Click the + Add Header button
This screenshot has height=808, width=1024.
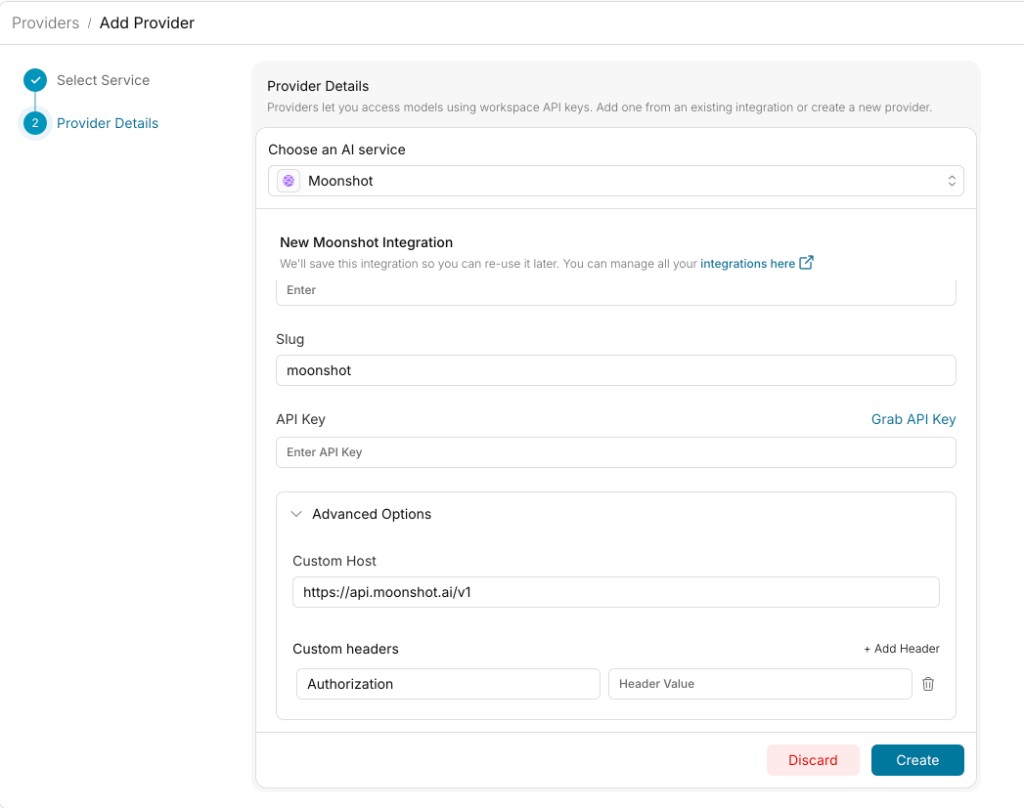click(901, 649)
